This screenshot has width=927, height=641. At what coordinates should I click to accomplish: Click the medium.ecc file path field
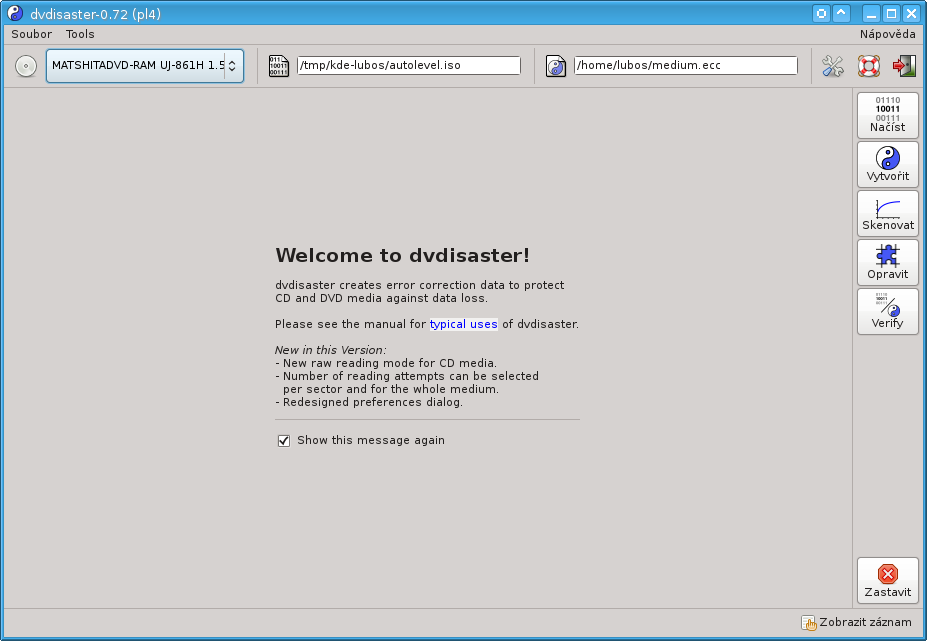click(686, 65)
